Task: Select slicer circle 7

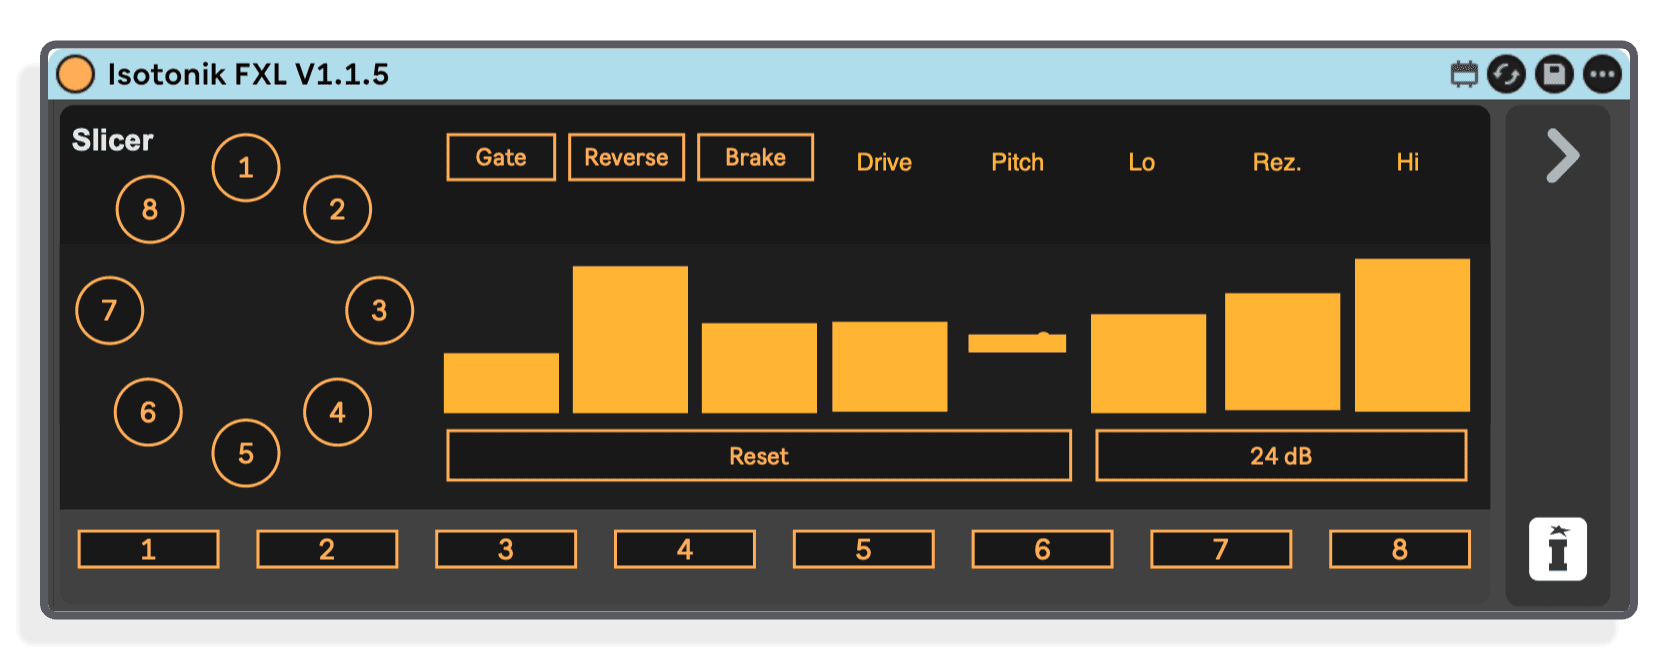Action: [110, 311]
